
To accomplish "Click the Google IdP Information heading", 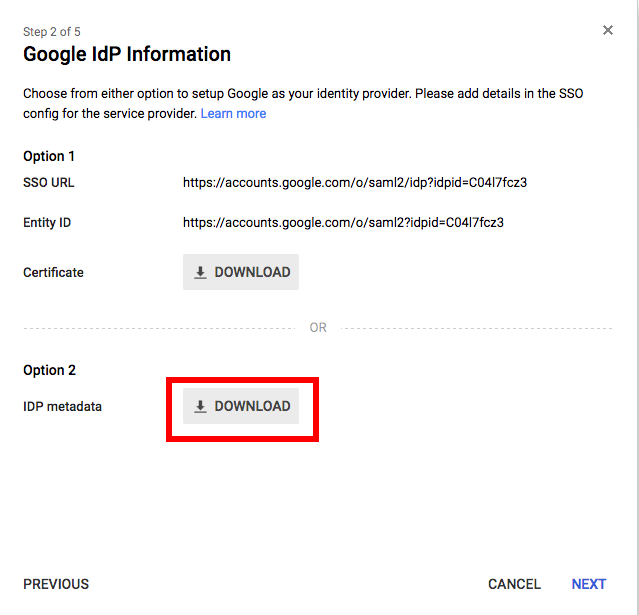I will [127, 54].
